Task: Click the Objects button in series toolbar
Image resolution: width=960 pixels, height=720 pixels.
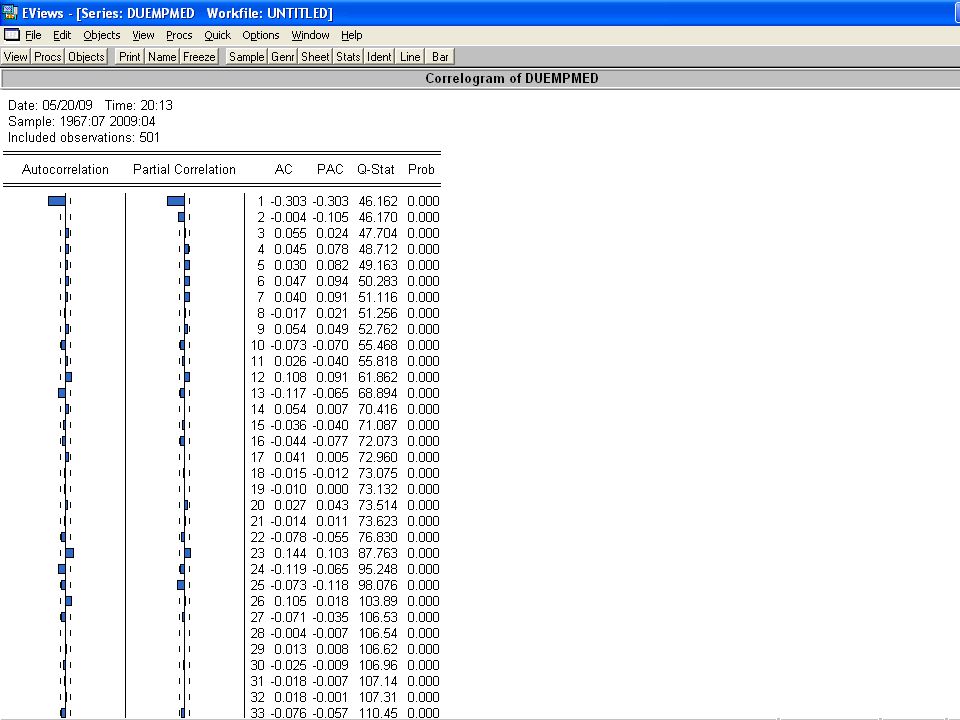Action: (x=86, y=57)
